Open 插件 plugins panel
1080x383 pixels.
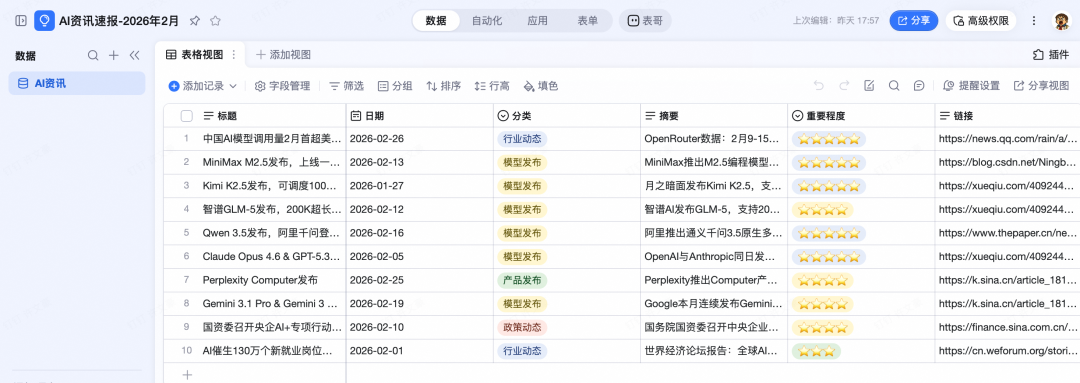1051,54
